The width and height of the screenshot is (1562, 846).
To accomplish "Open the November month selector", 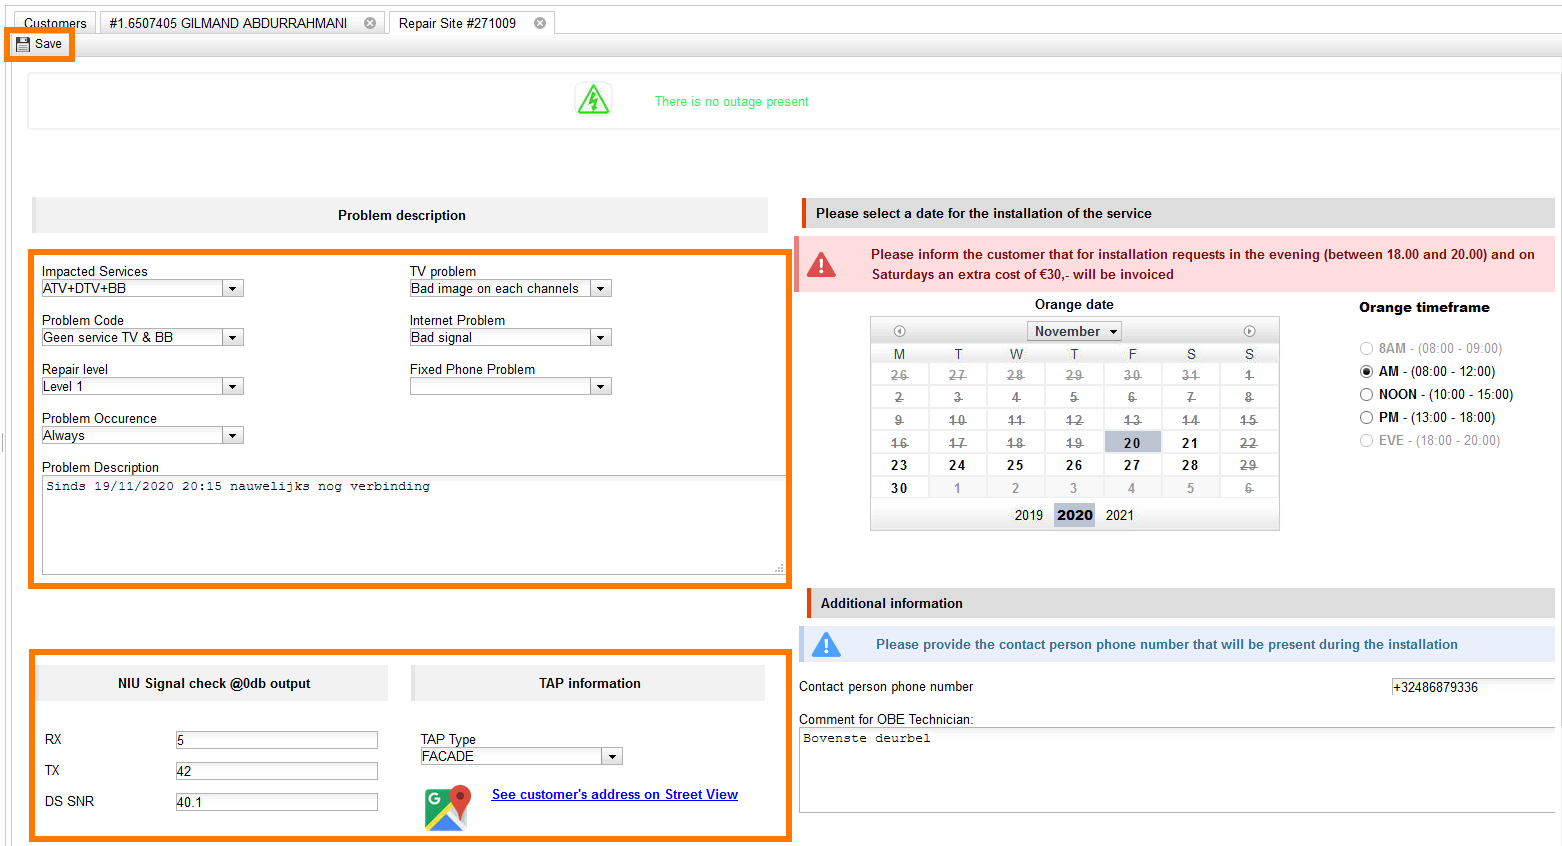I will (x=1074, y=331).
